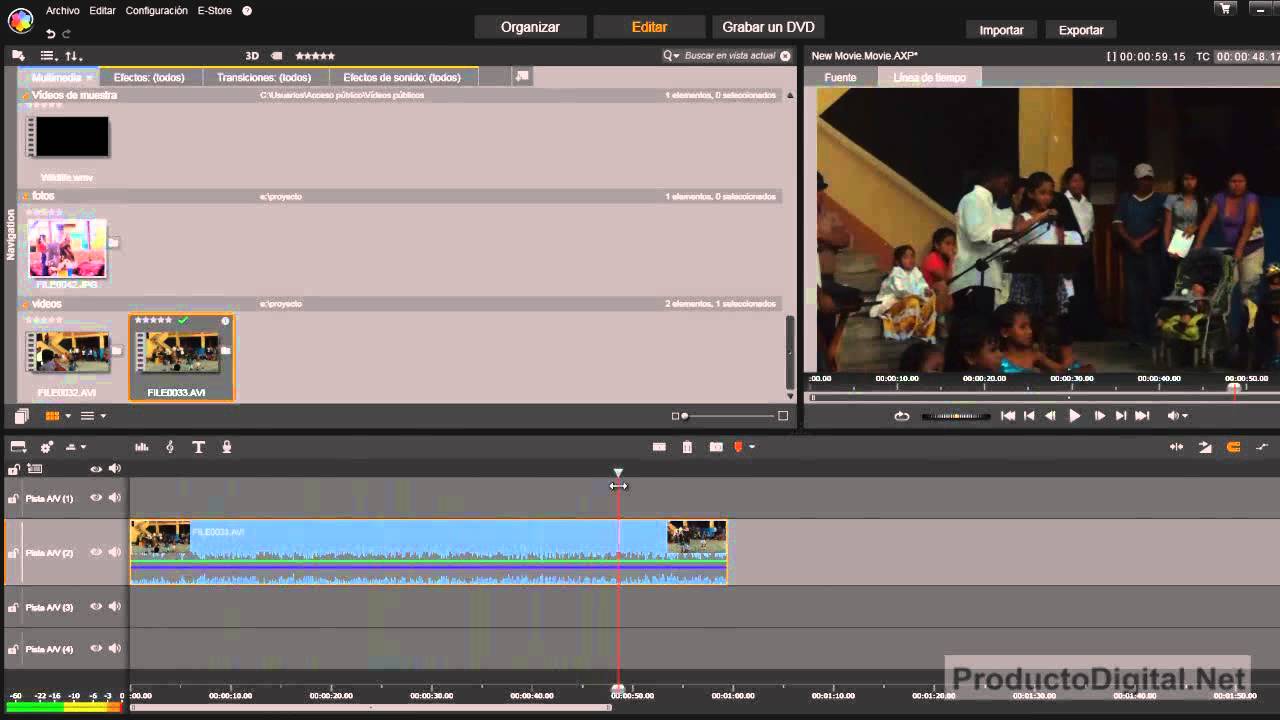Viewport: 1280px width, 720px height.
Task: Click the tag filter icon next to 3D
Action: click(x=277, y=56)
